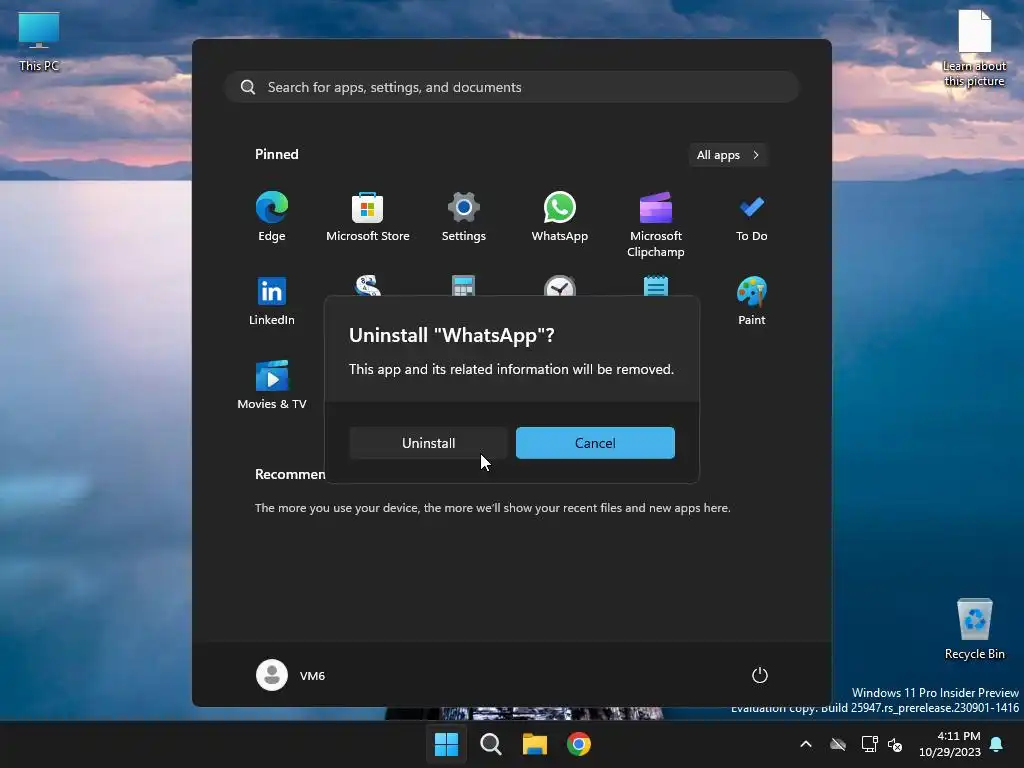Image resolution: width=1024 pixels, height=768 pixels.
Task: Select the Recycle Bin desktop icon
Action: (974, 629)
